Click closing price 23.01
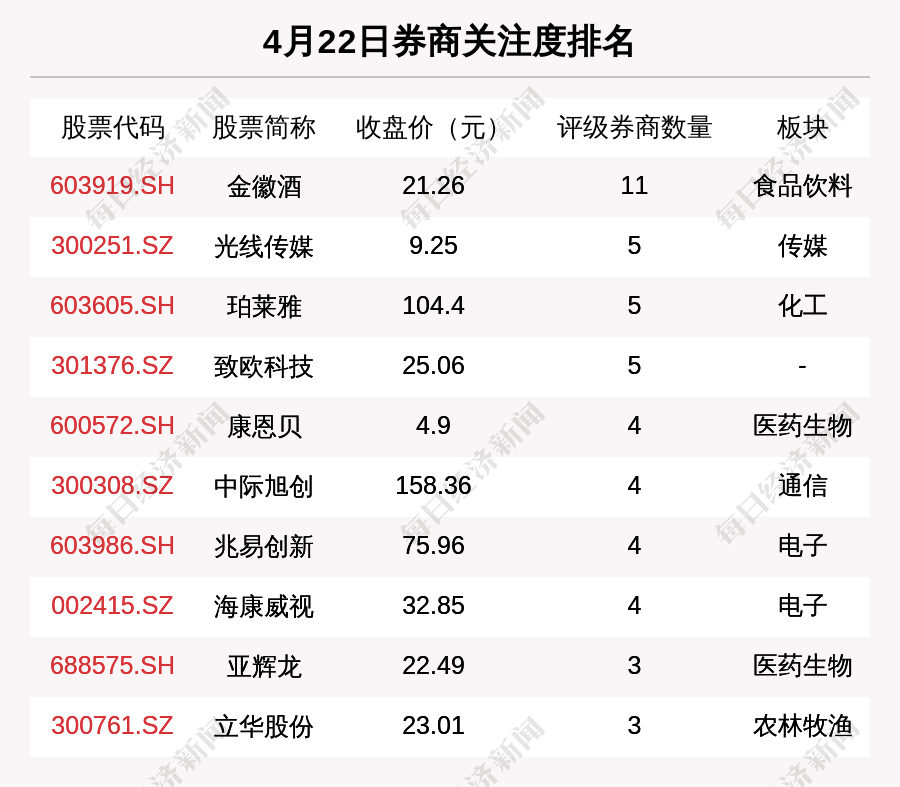The image size is (900, 787). [433, 726]
